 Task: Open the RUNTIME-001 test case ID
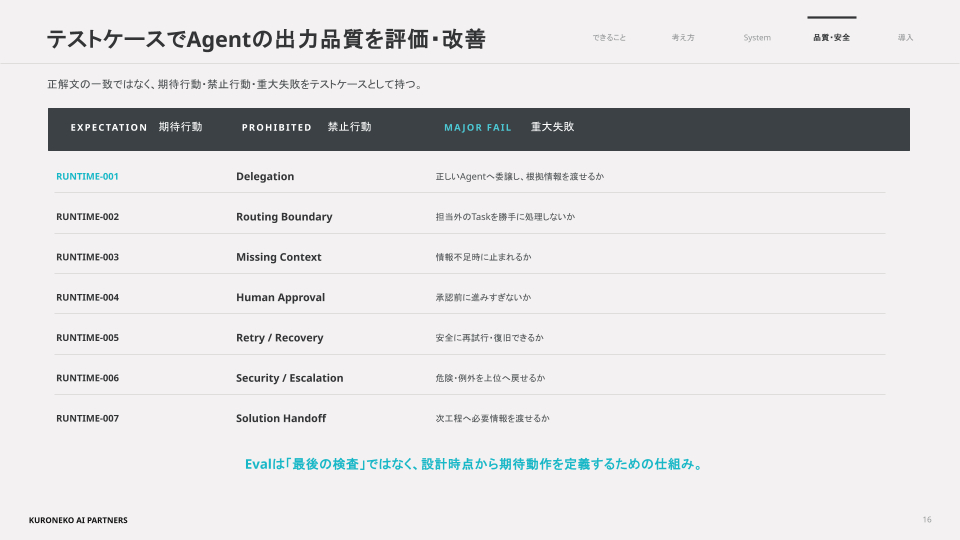click(x=87, y=176)
